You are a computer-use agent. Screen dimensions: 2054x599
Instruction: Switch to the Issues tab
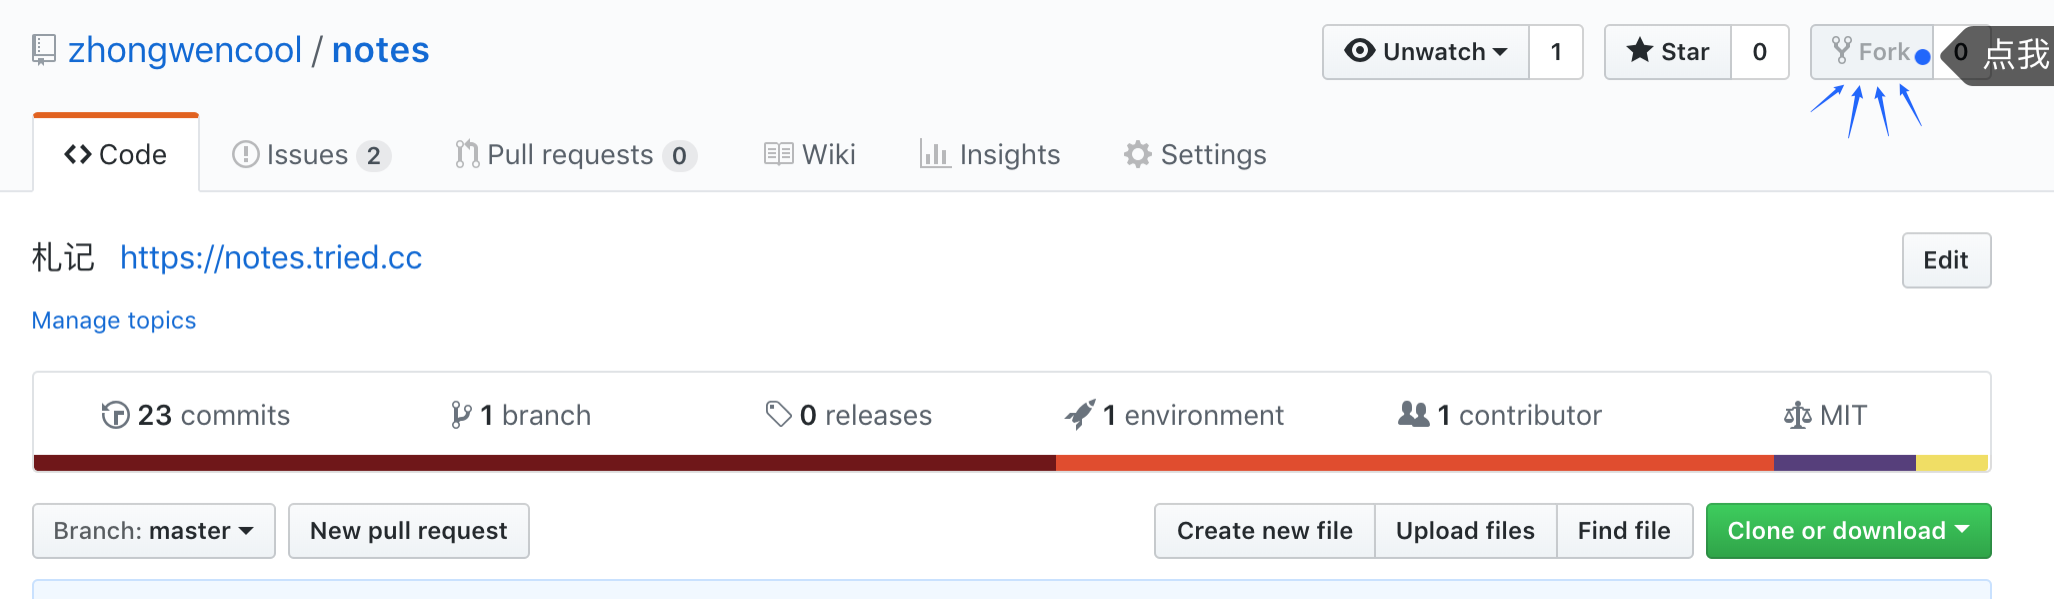pos(311,155)
